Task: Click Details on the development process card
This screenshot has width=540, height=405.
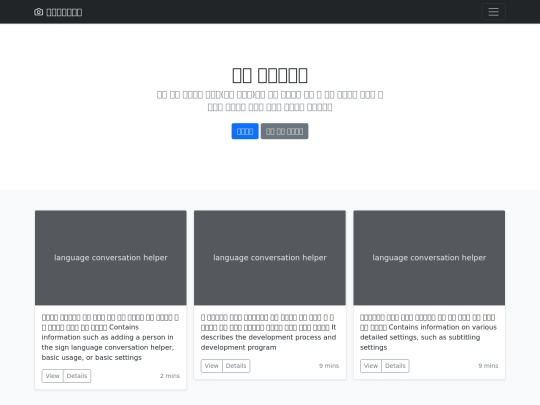Action: [236, 366]
